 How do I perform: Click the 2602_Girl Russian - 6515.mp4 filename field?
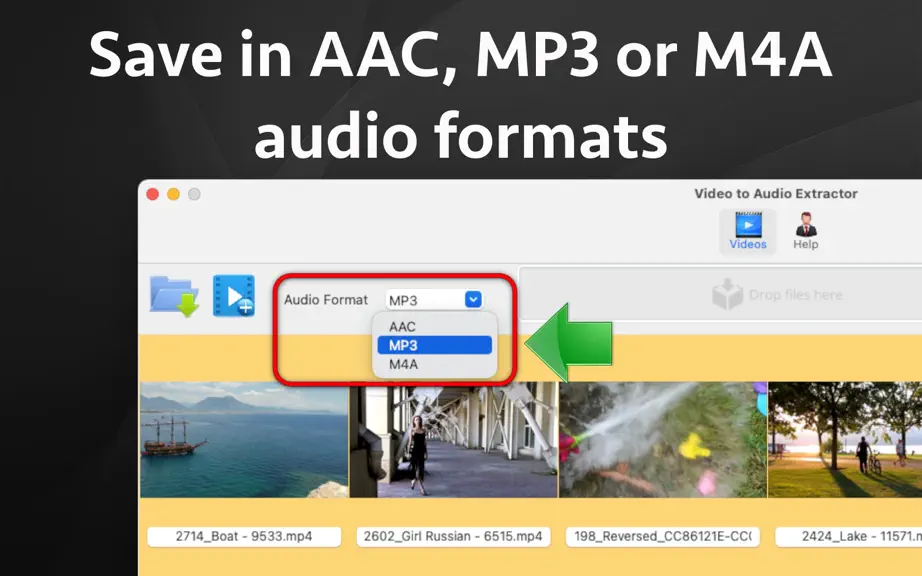[x=453, y=536]
